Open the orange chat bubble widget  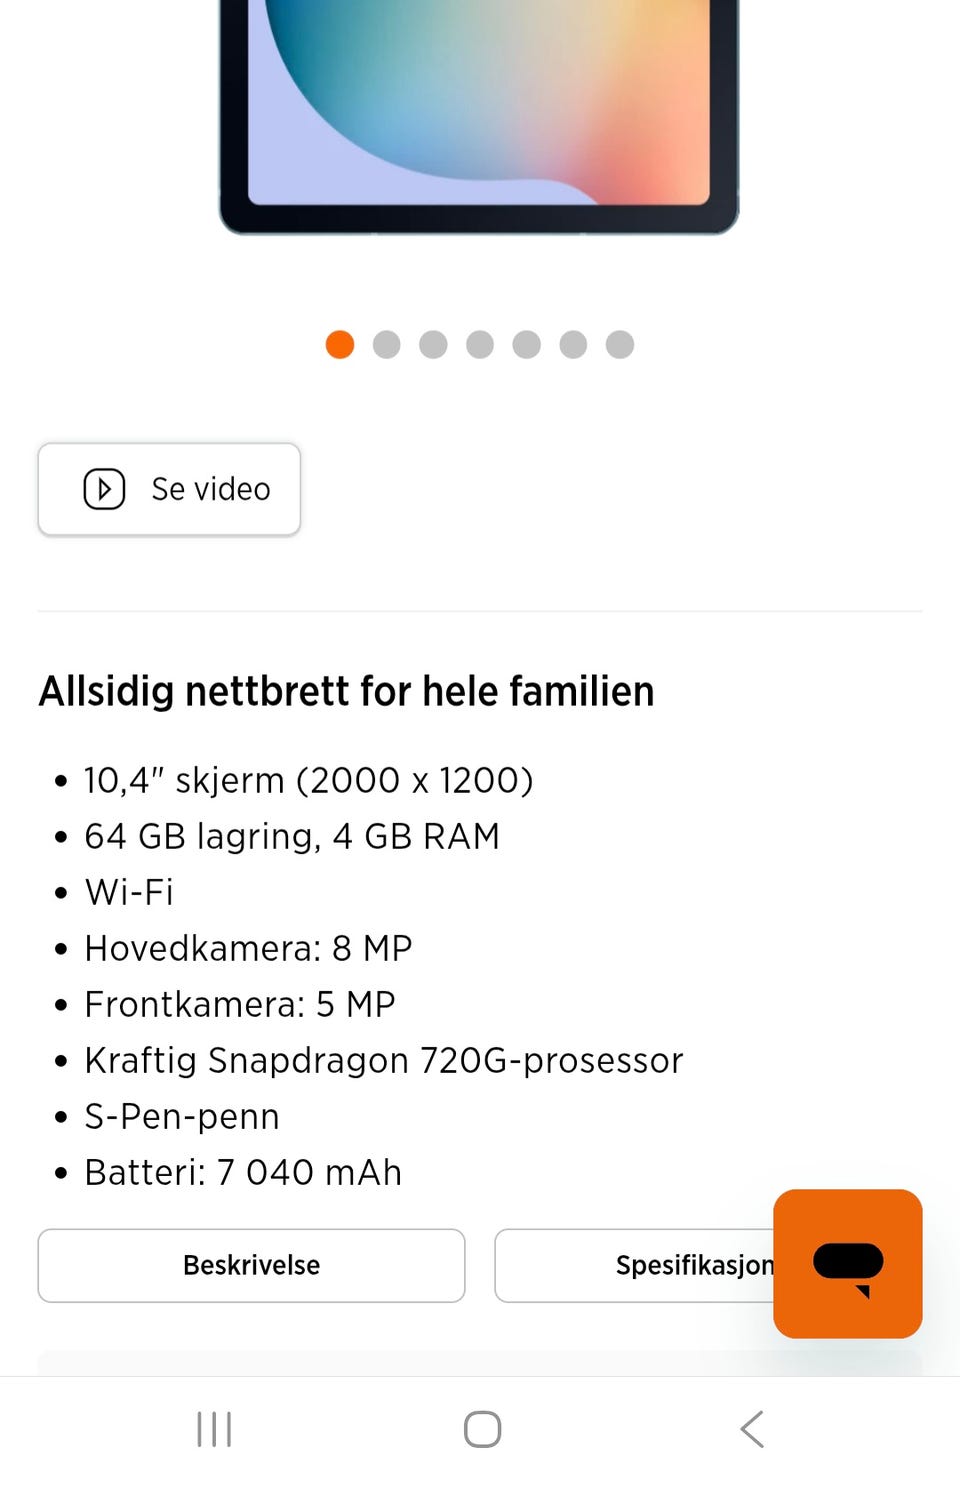847,1263
